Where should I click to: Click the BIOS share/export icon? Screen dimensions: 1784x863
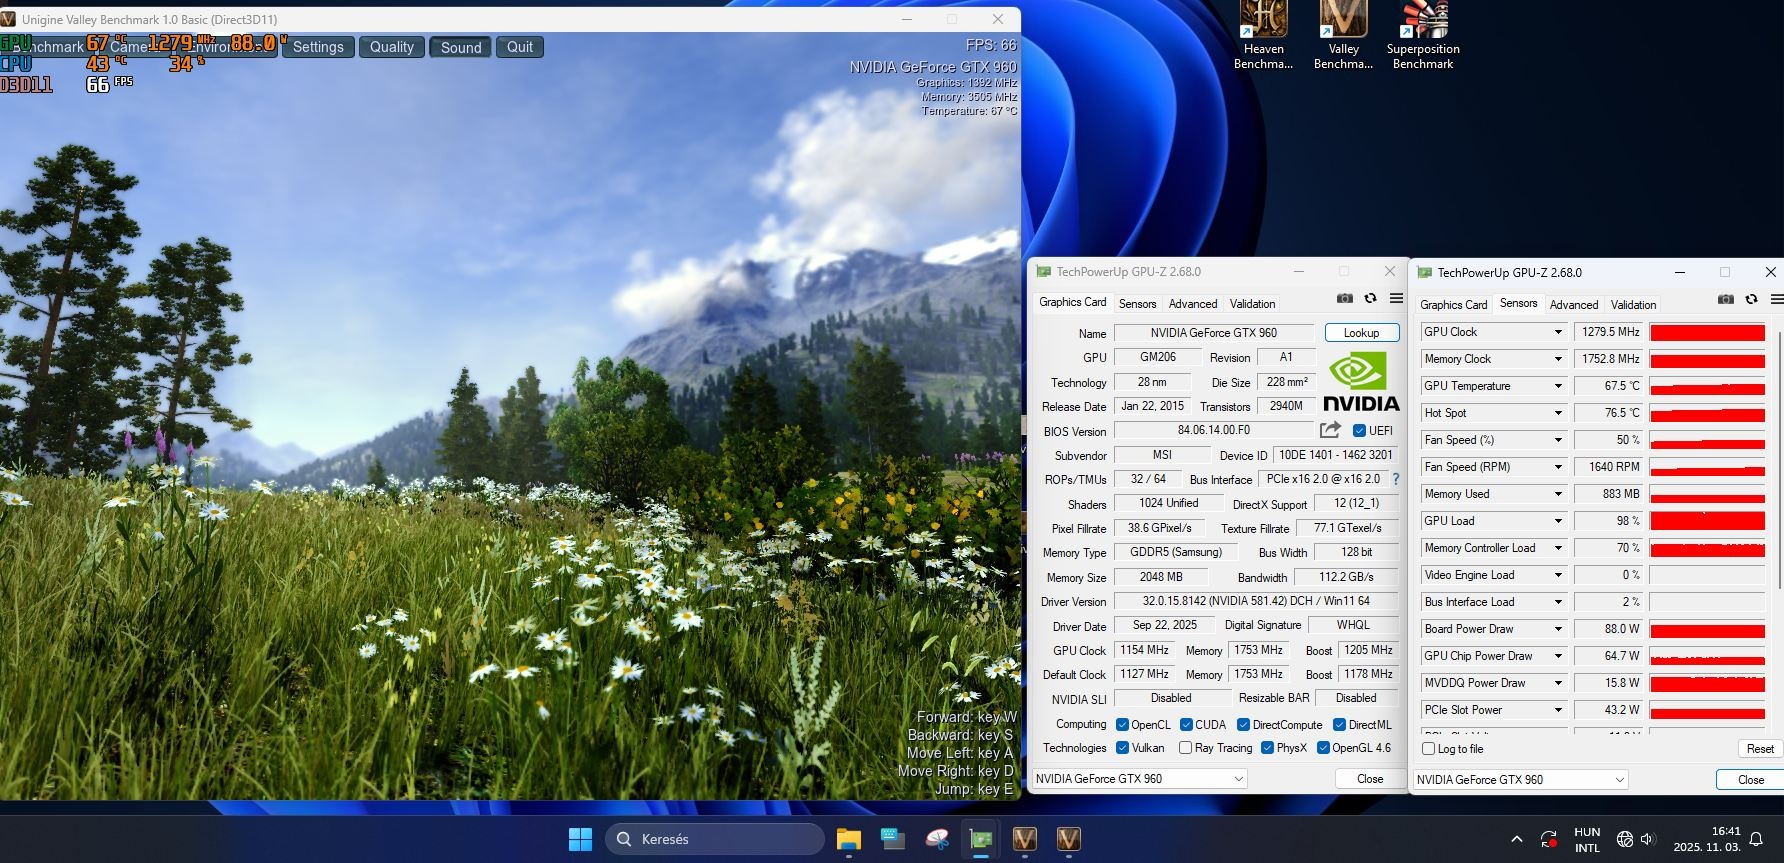point(1330,430)
